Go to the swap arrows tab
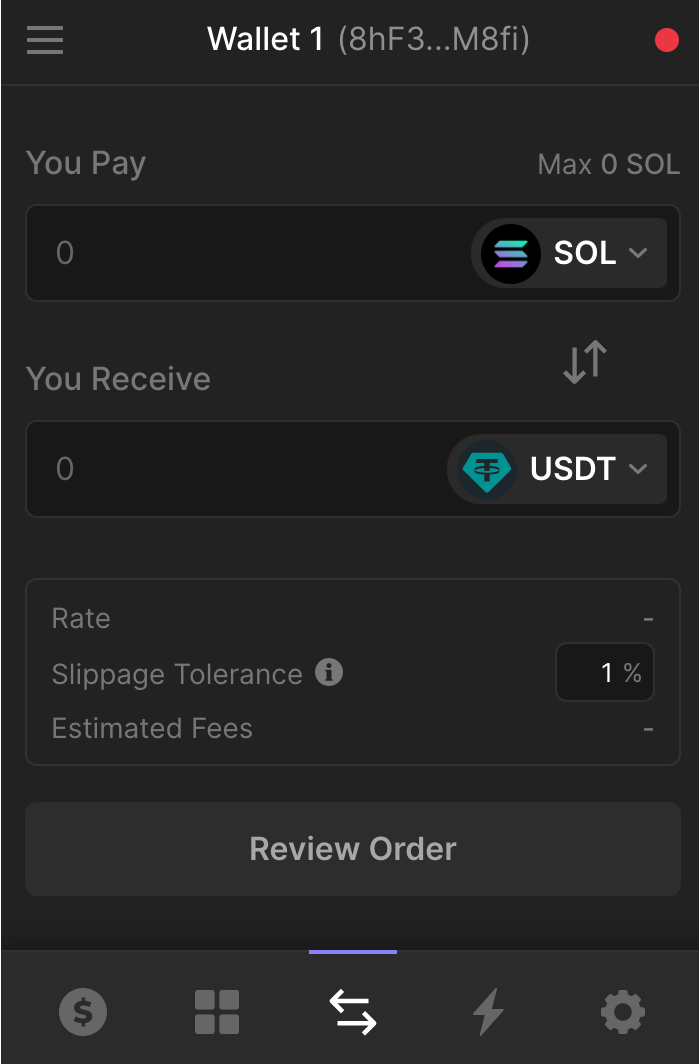 point(353,1012)
